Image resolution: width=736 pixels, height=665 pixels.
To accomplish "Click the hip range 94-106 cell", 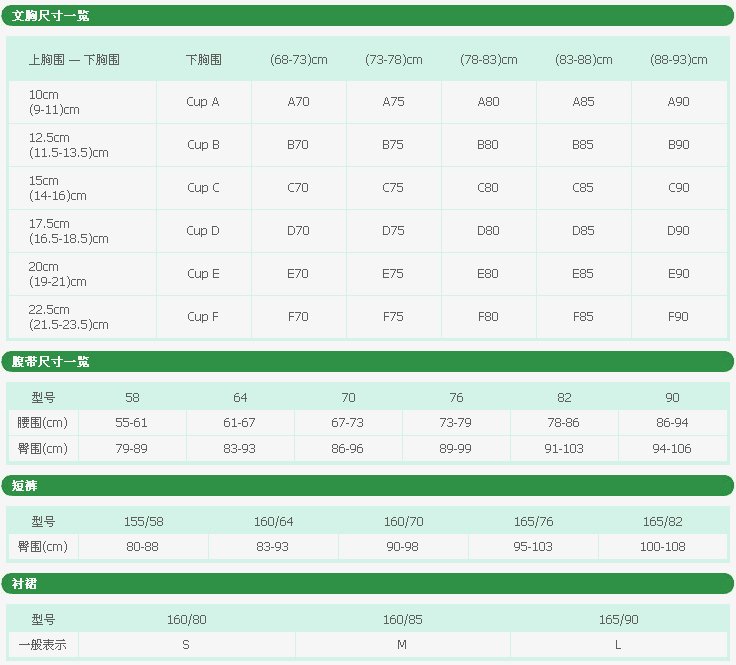I will pyautogui.click(x=672, y=449).
